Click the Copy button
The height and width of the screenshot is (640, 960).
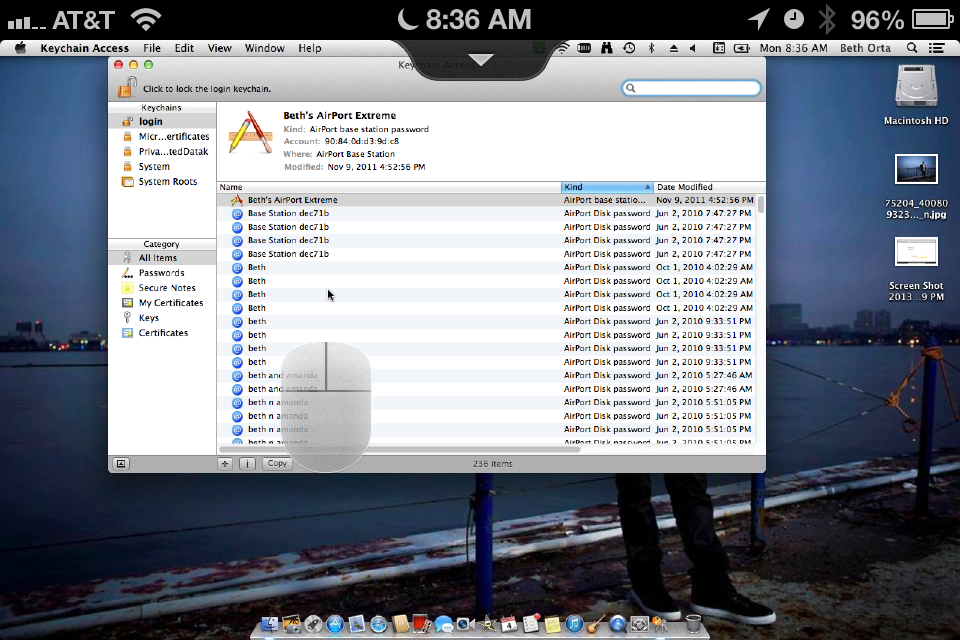click(277, 464)
